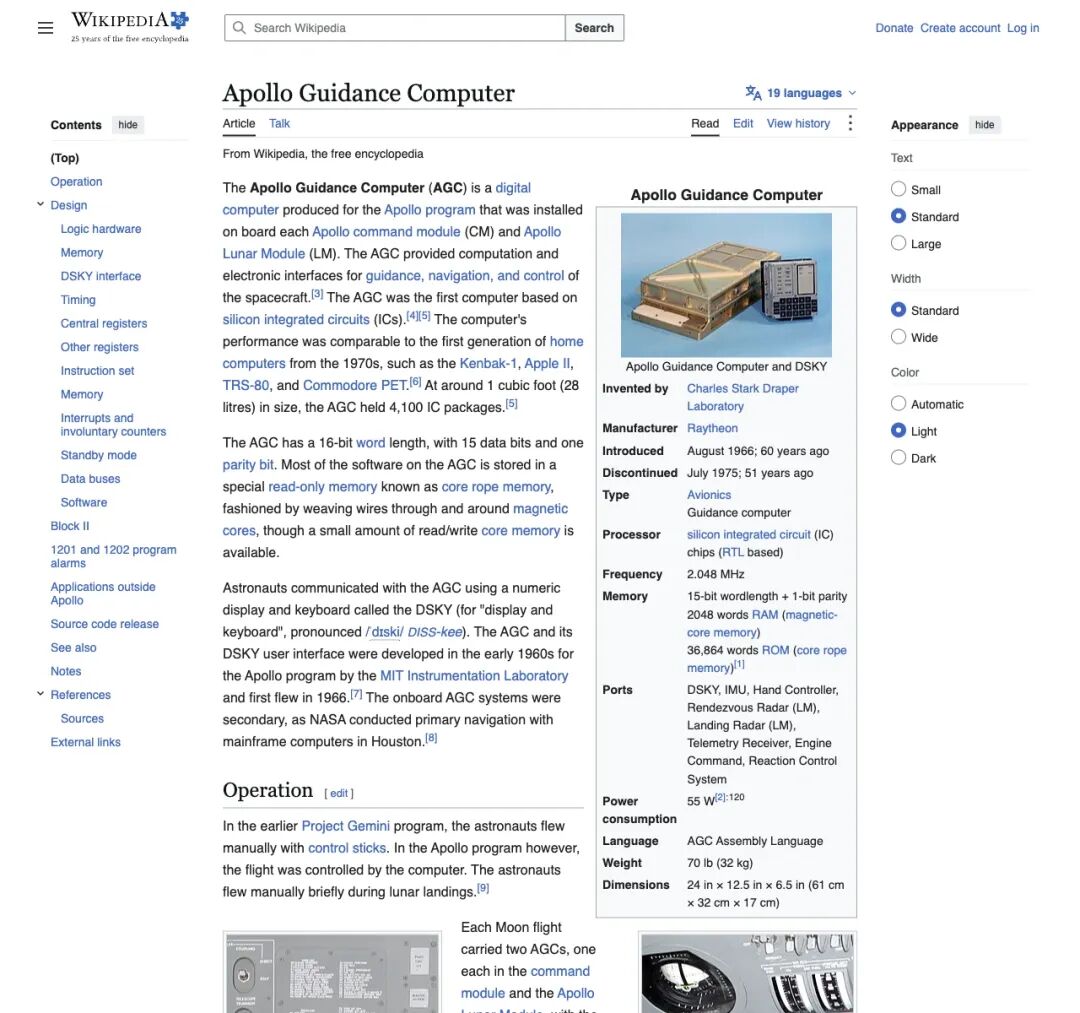Jump to Software section
Screen dimensions: 1080x1013
tap(84, 502)
